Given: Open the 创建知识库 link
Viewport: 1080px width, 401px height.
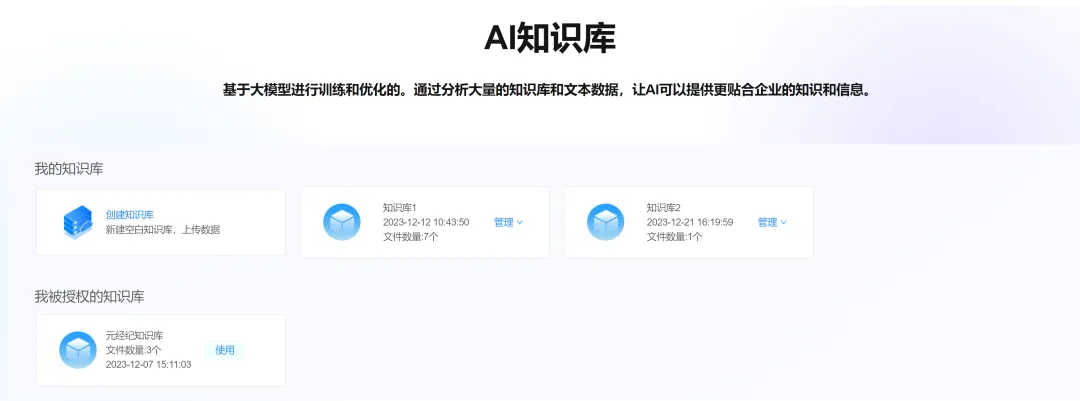Looking at the screenshot, I should coord(129,215).
